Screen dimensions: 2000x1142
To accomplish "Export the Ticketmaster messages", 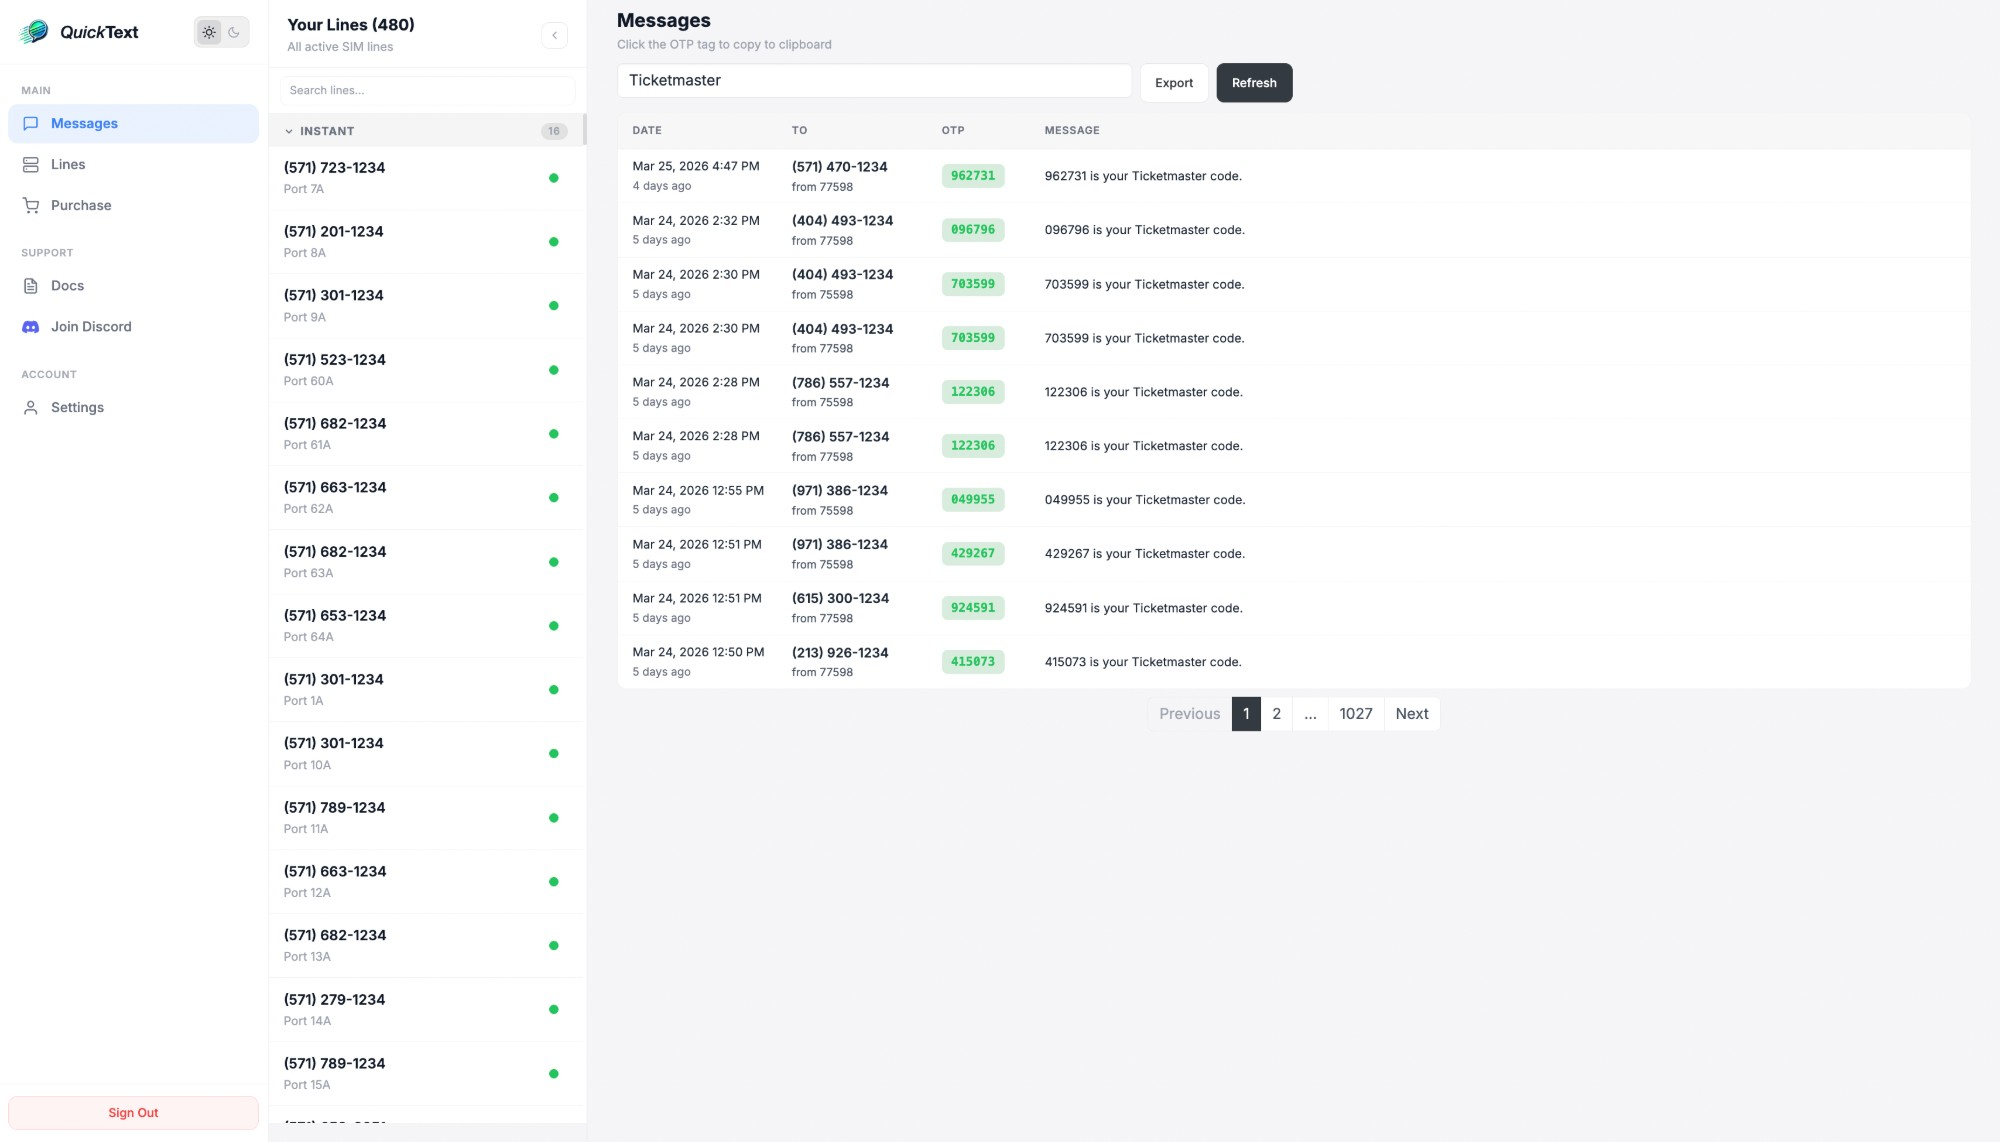I will tap(1174, 82).
